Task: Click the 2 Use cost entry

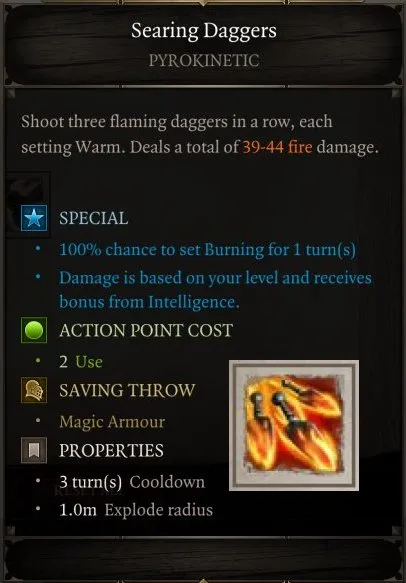Action: [x=81, y=362]
